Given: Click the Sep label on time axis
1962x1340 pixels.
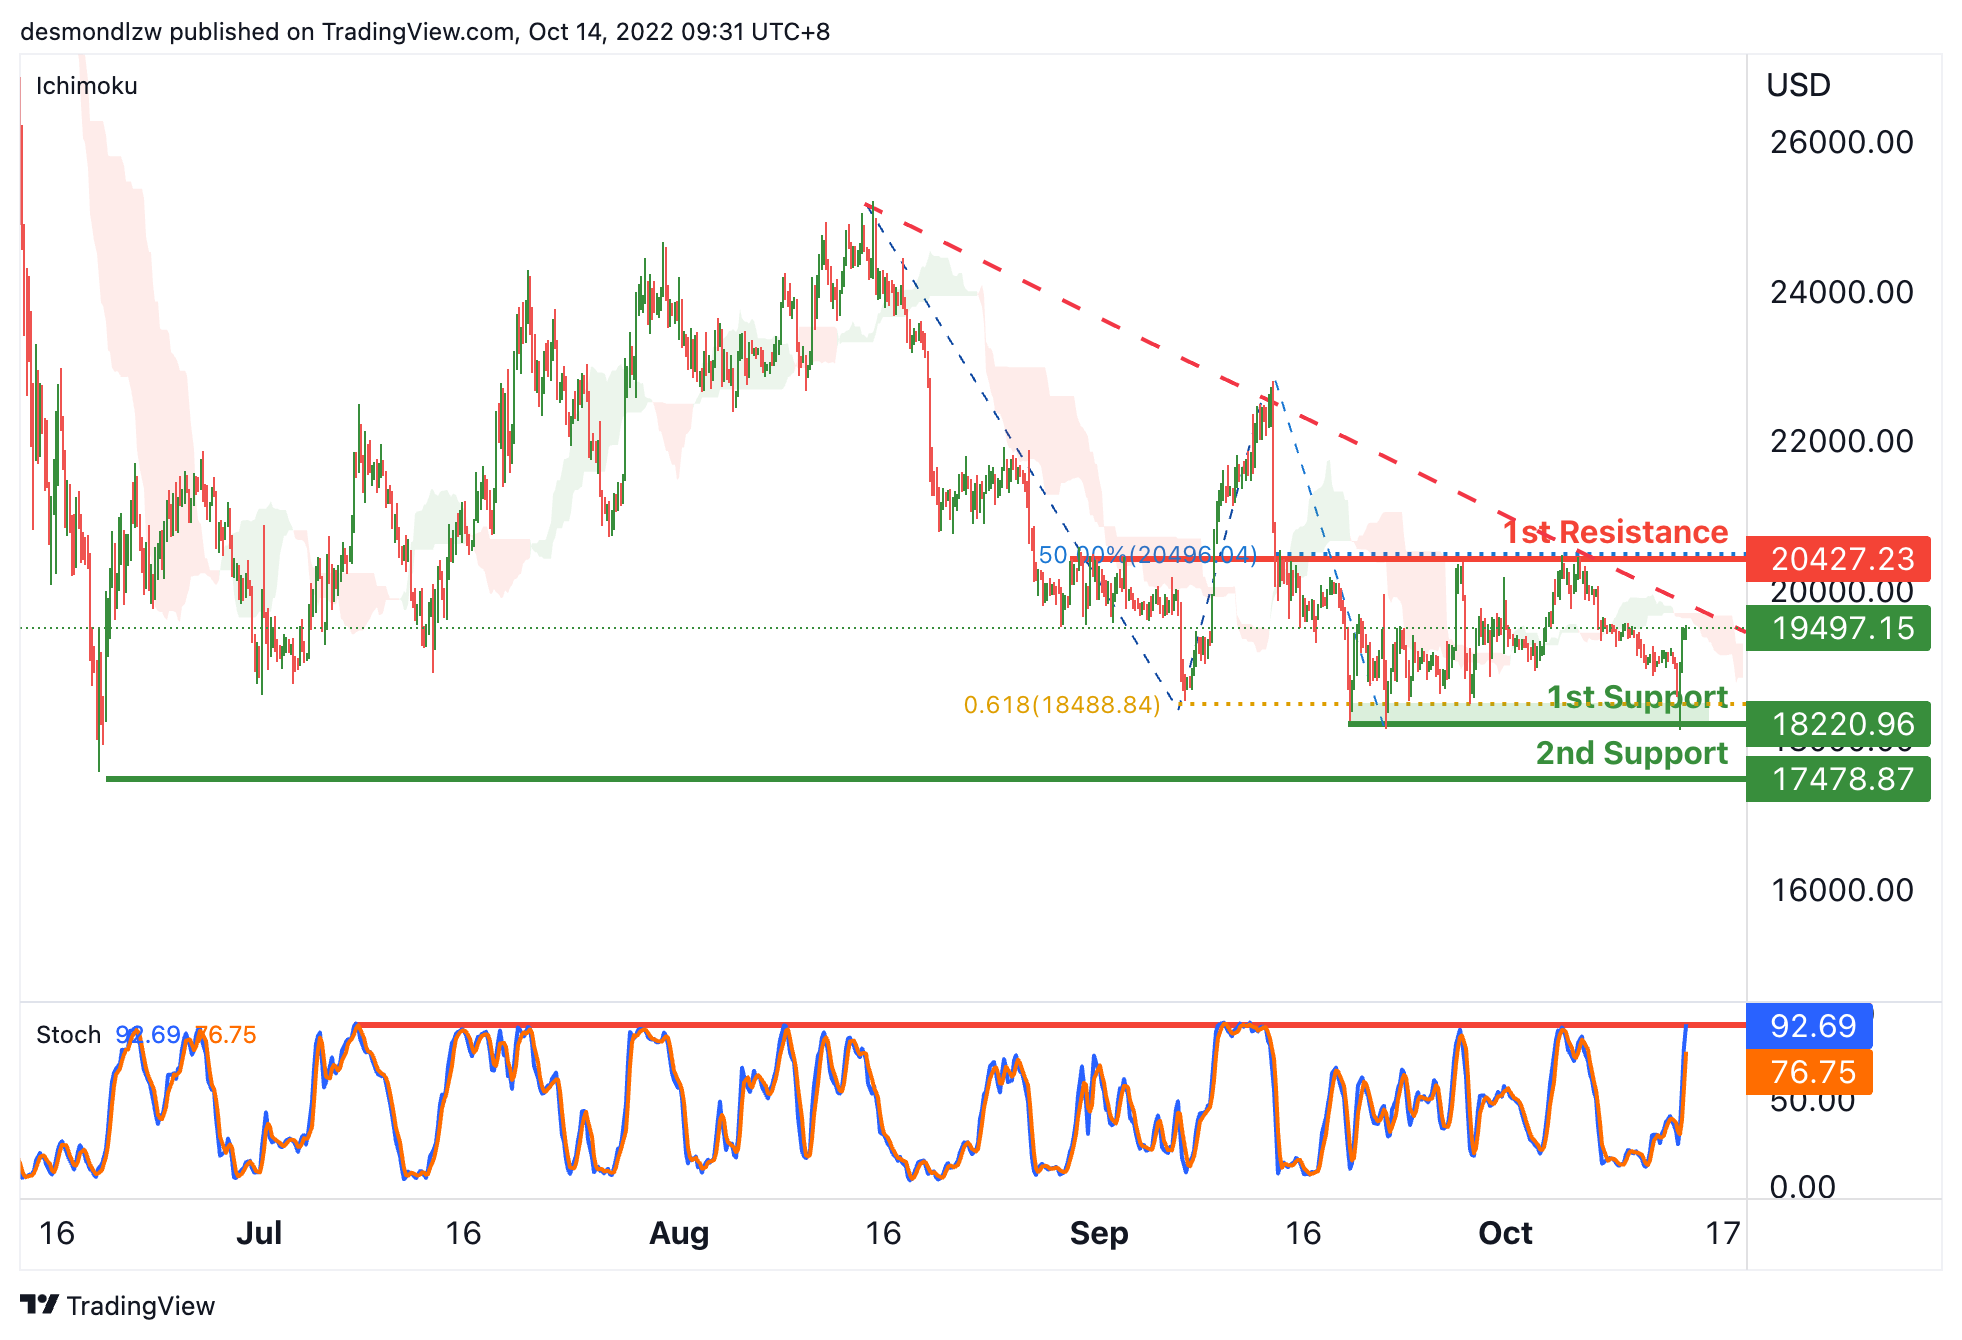Looking at the screenshot, I should pos(1098,1233).
